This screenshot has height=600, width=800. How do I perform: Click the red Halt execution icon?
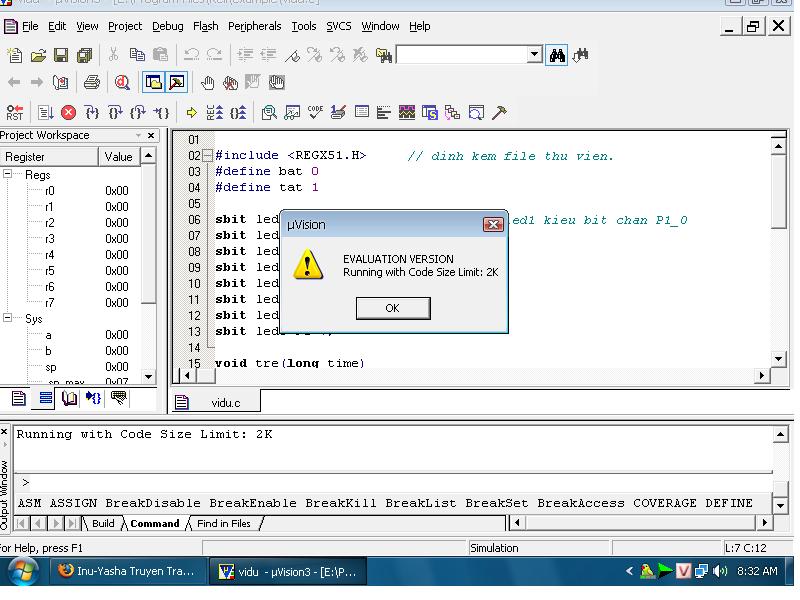coord(68,112)
